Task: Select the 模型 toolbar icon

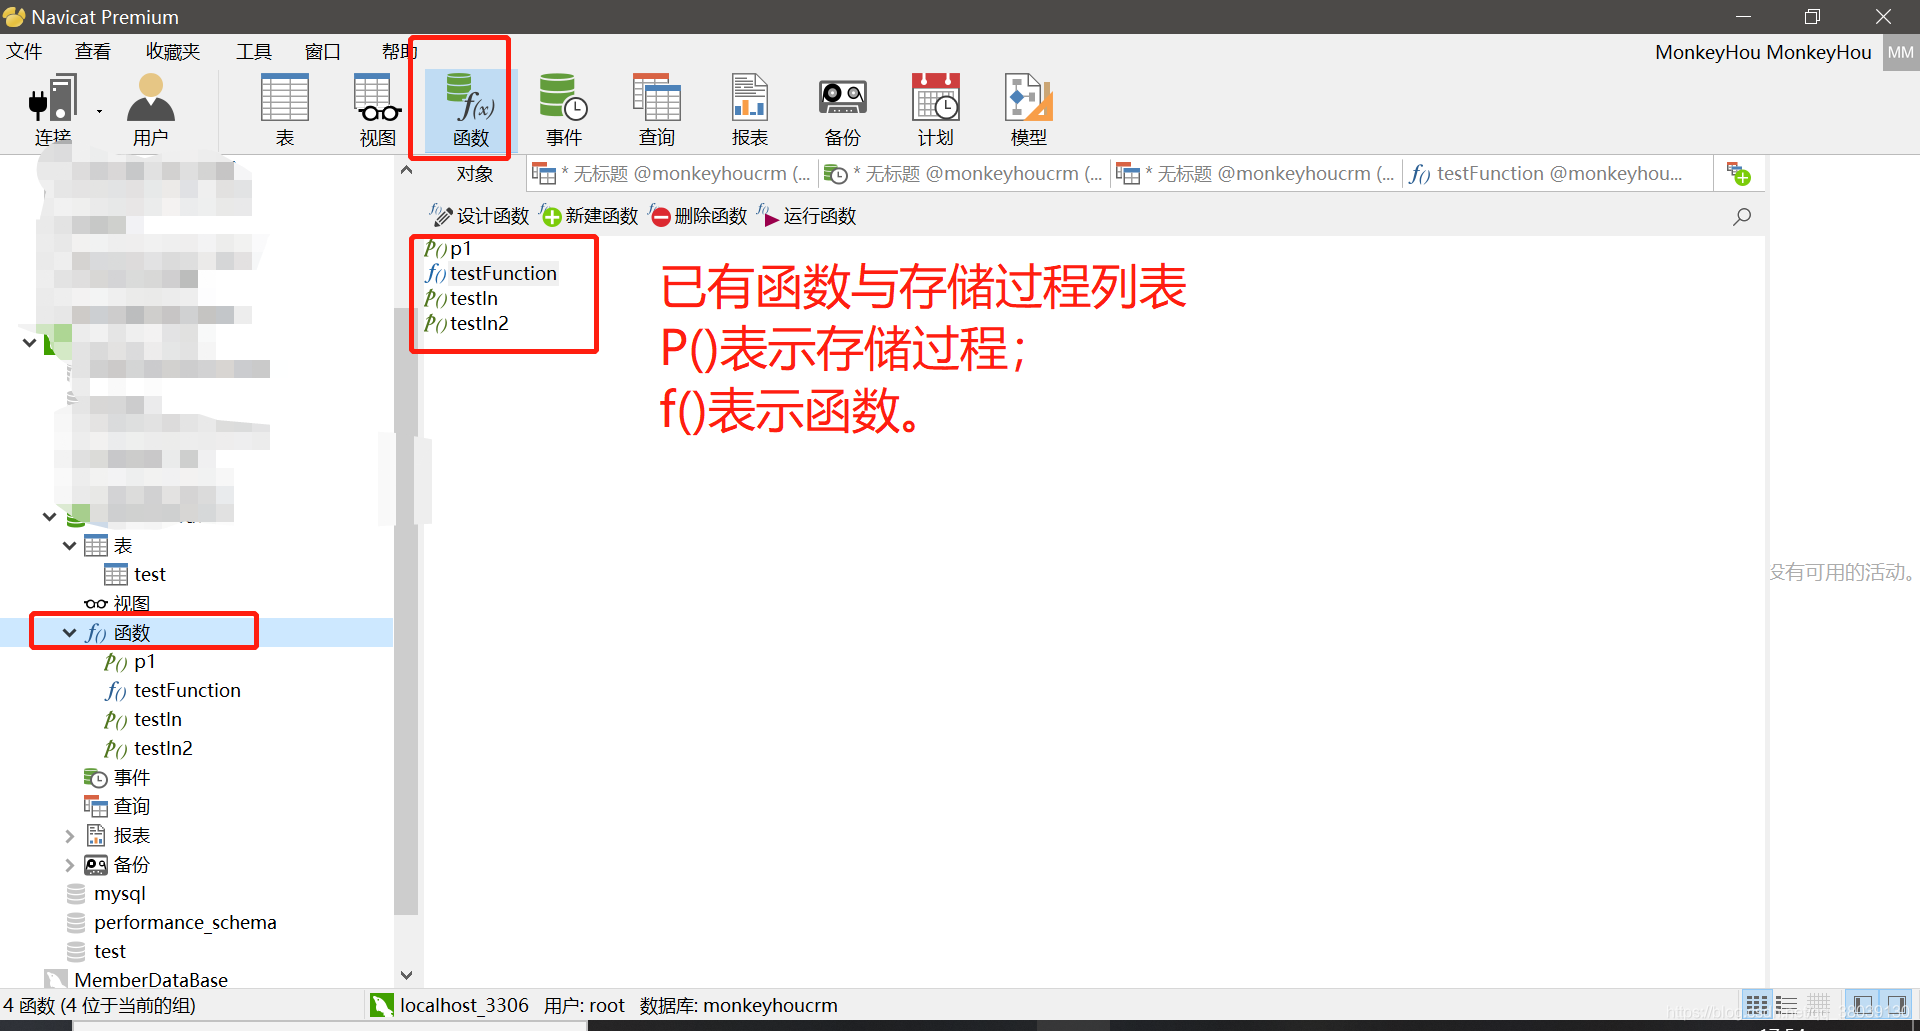Action: click(x=1029, y=110)
